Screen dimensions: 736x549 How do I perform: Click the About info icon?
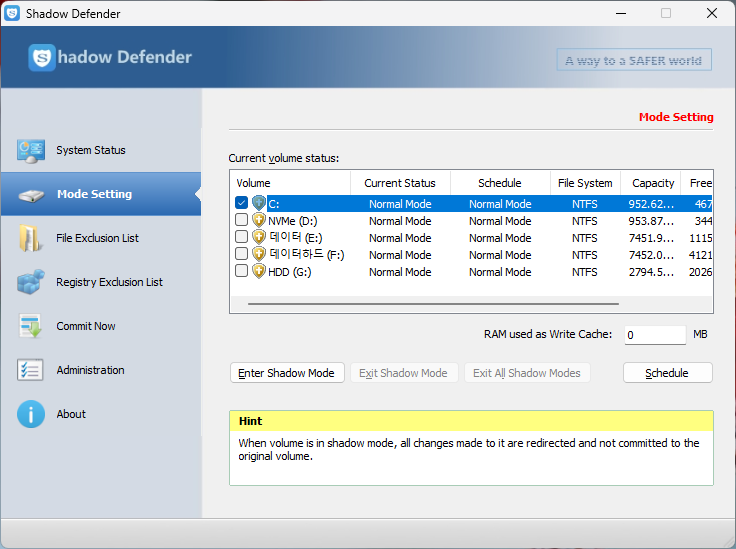31,415
